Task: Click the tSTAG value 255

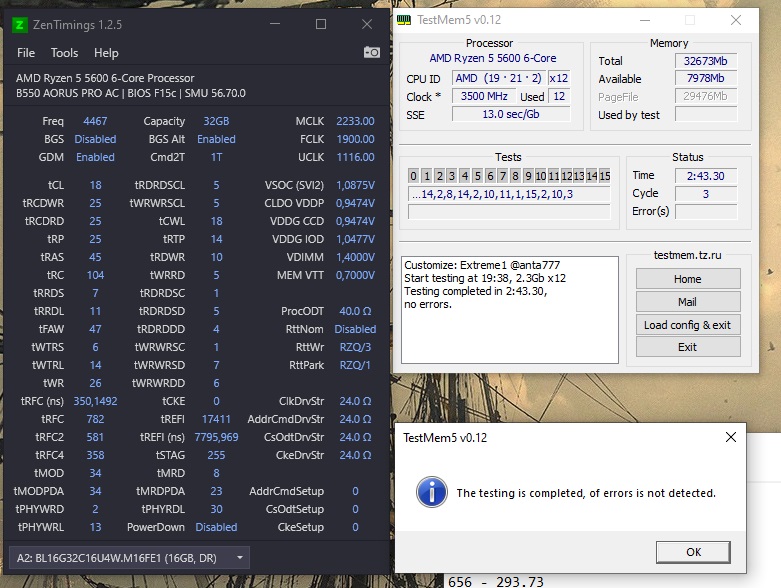Action: [x=216, y=455]
